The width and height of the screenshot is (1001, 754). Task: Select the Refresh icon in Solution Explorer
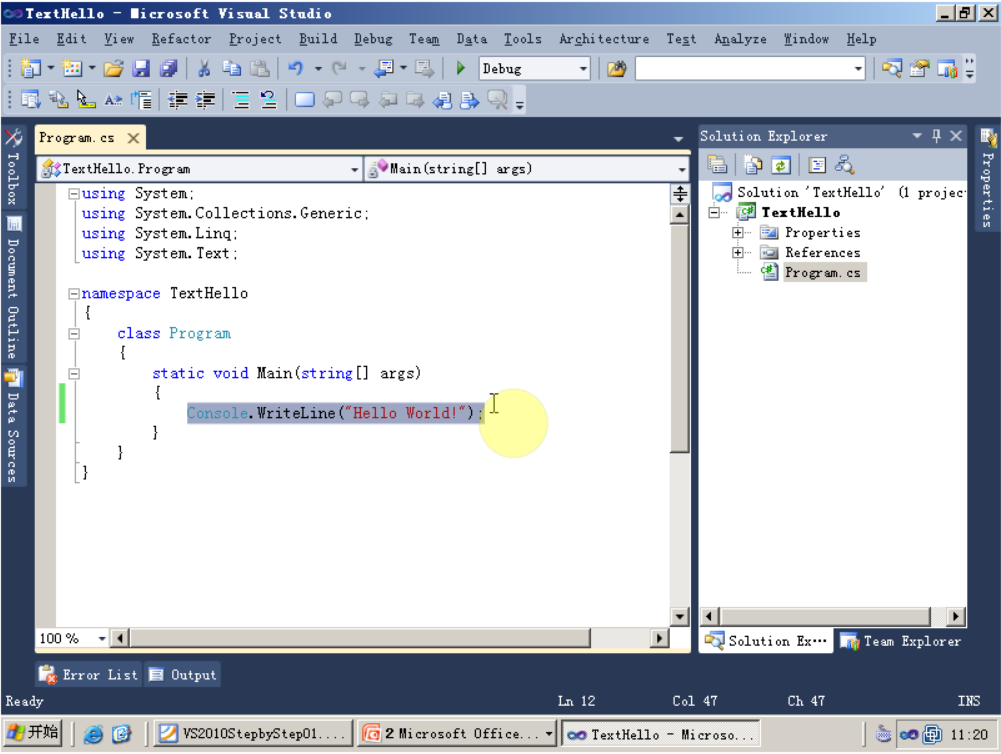coord(781,164)
